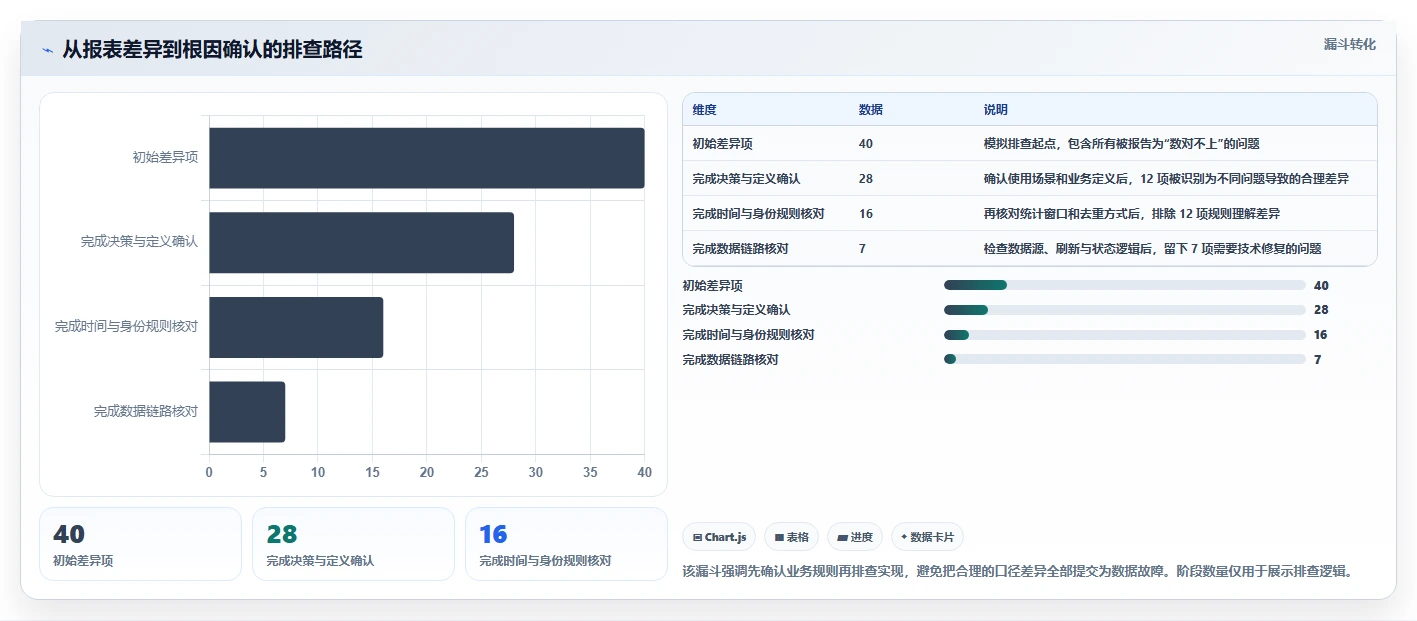
Task: Click the value 16 in the table
Action: [x=865, y=214]
